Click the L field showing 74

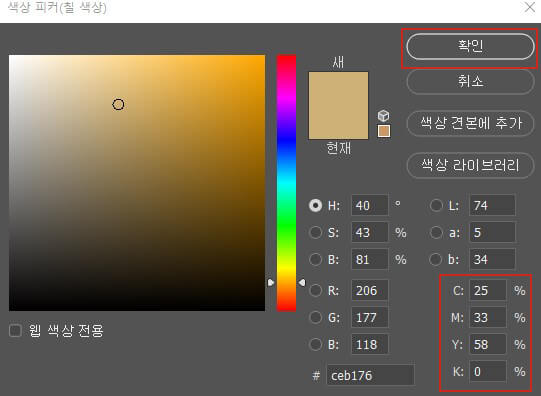(492, 206)
